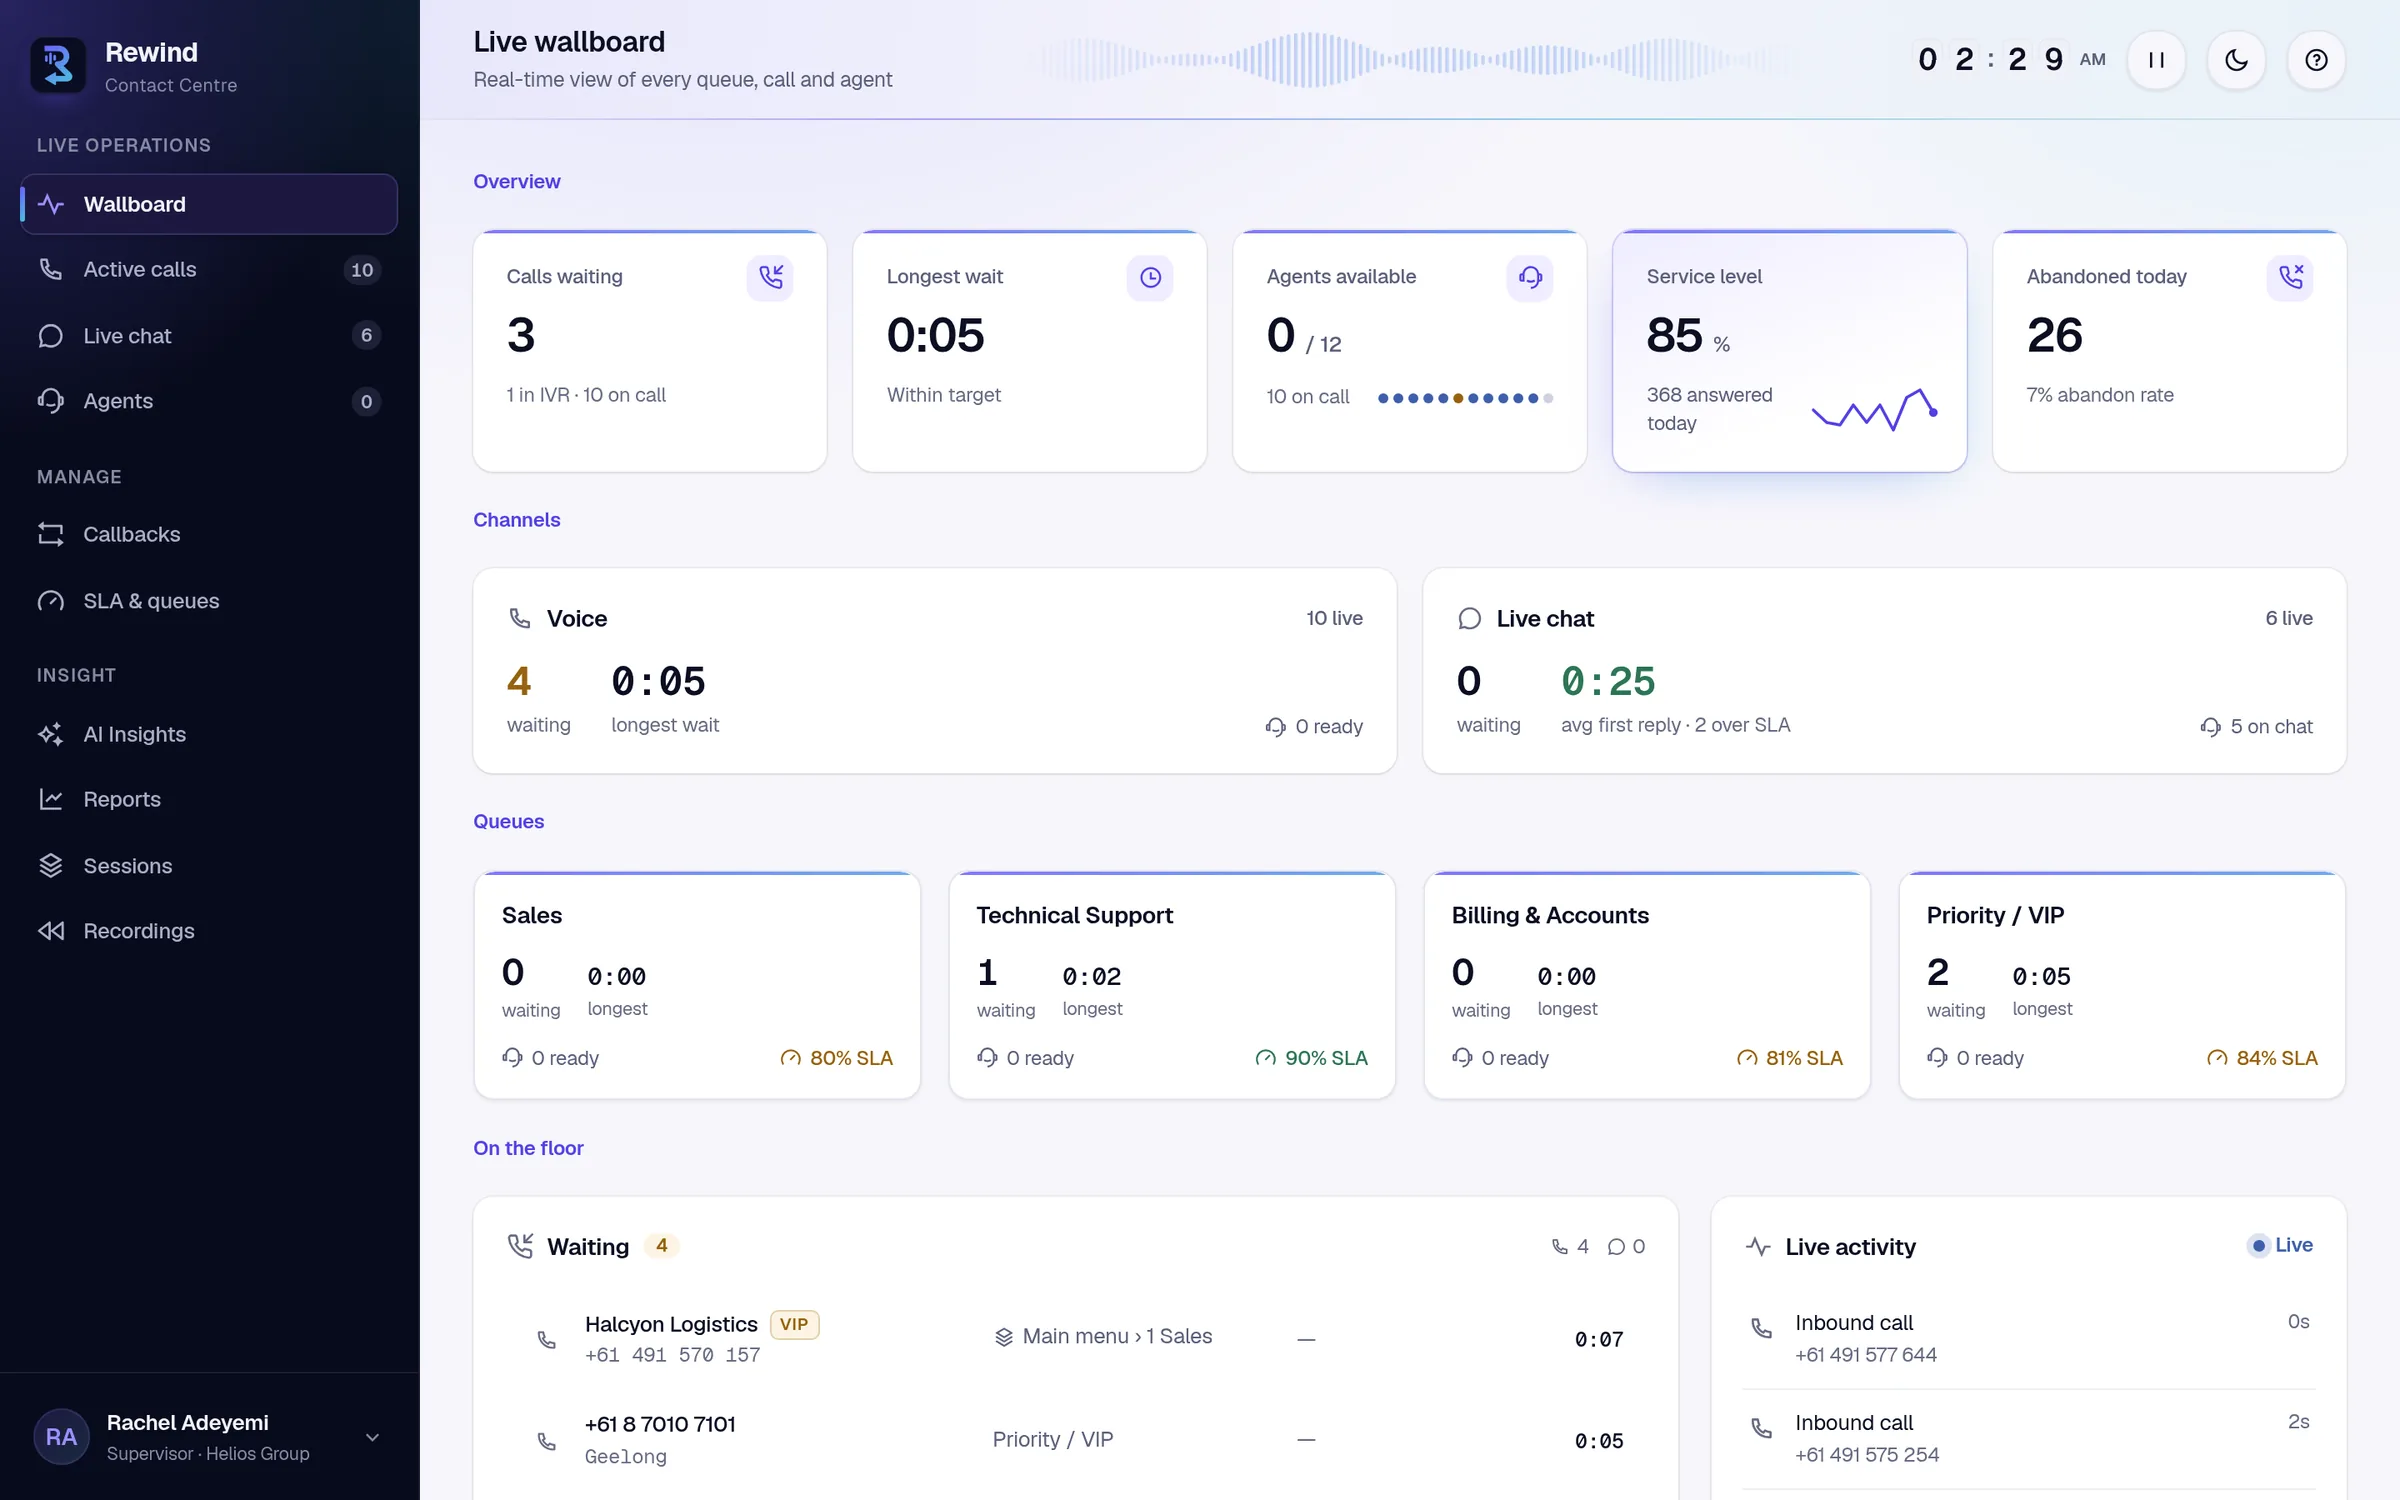Screen dimensions: 2400x1500
Task: Click the Live status indicator
Action: (2280, 1245)
